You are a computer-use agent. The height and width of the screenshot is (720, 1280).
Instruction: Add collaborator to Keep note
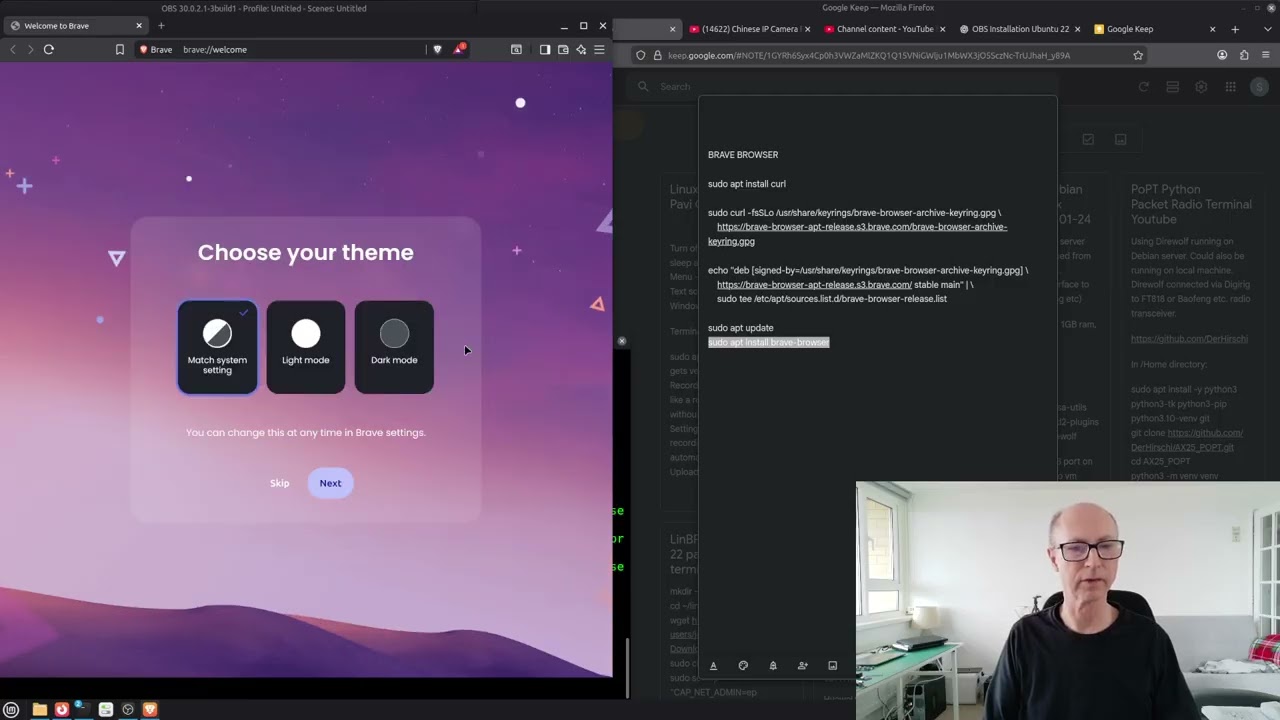click(x=802, y=665)
